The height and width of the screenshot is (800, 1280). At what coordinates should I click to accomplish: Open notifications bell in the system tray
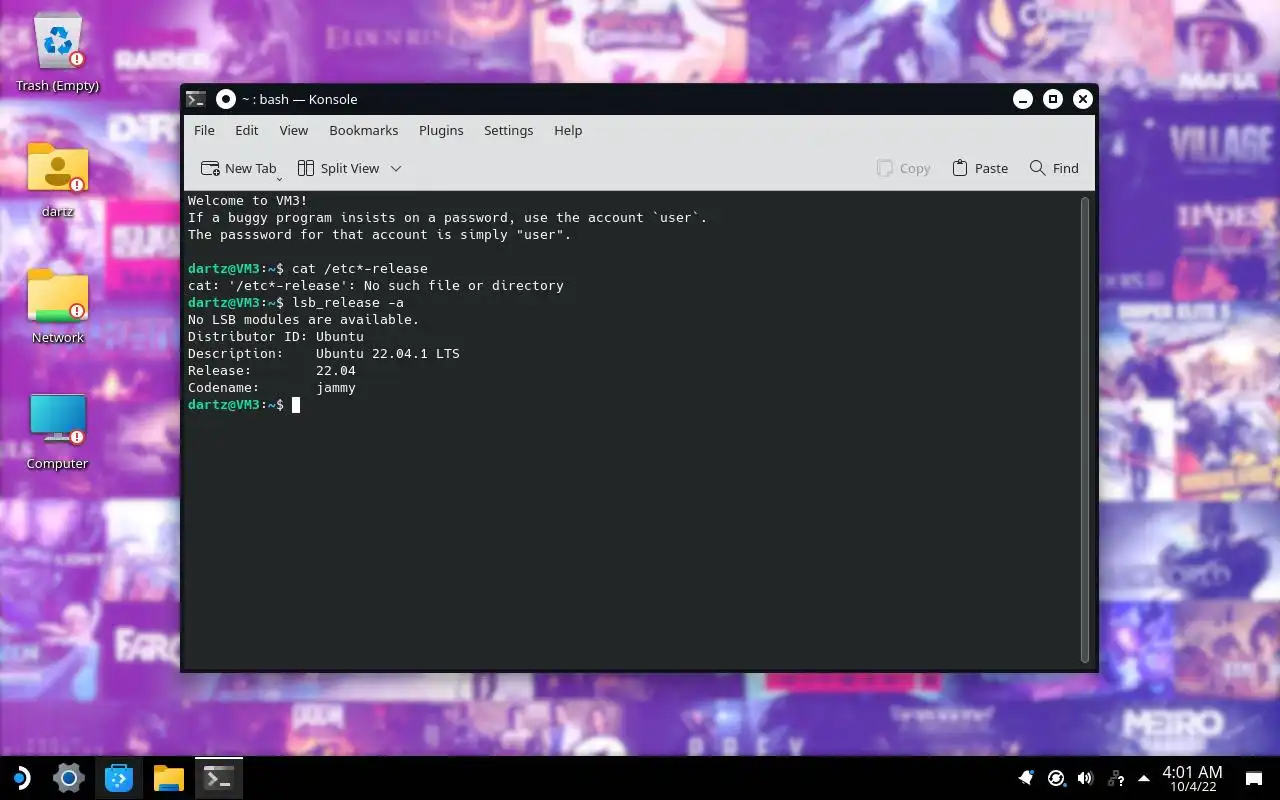[1026, 778]
